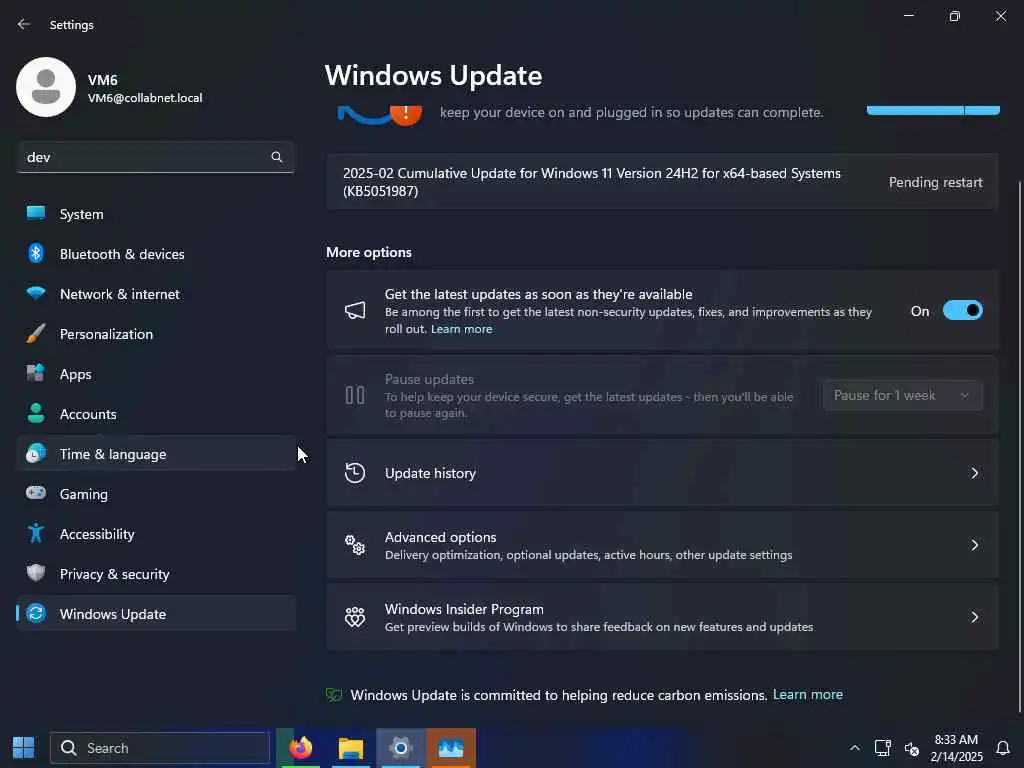Image resolution: width=1024 pixels, height=768 pixels.
Task: Open the notification bell in system tray
Action: (x=1002, y=748)
